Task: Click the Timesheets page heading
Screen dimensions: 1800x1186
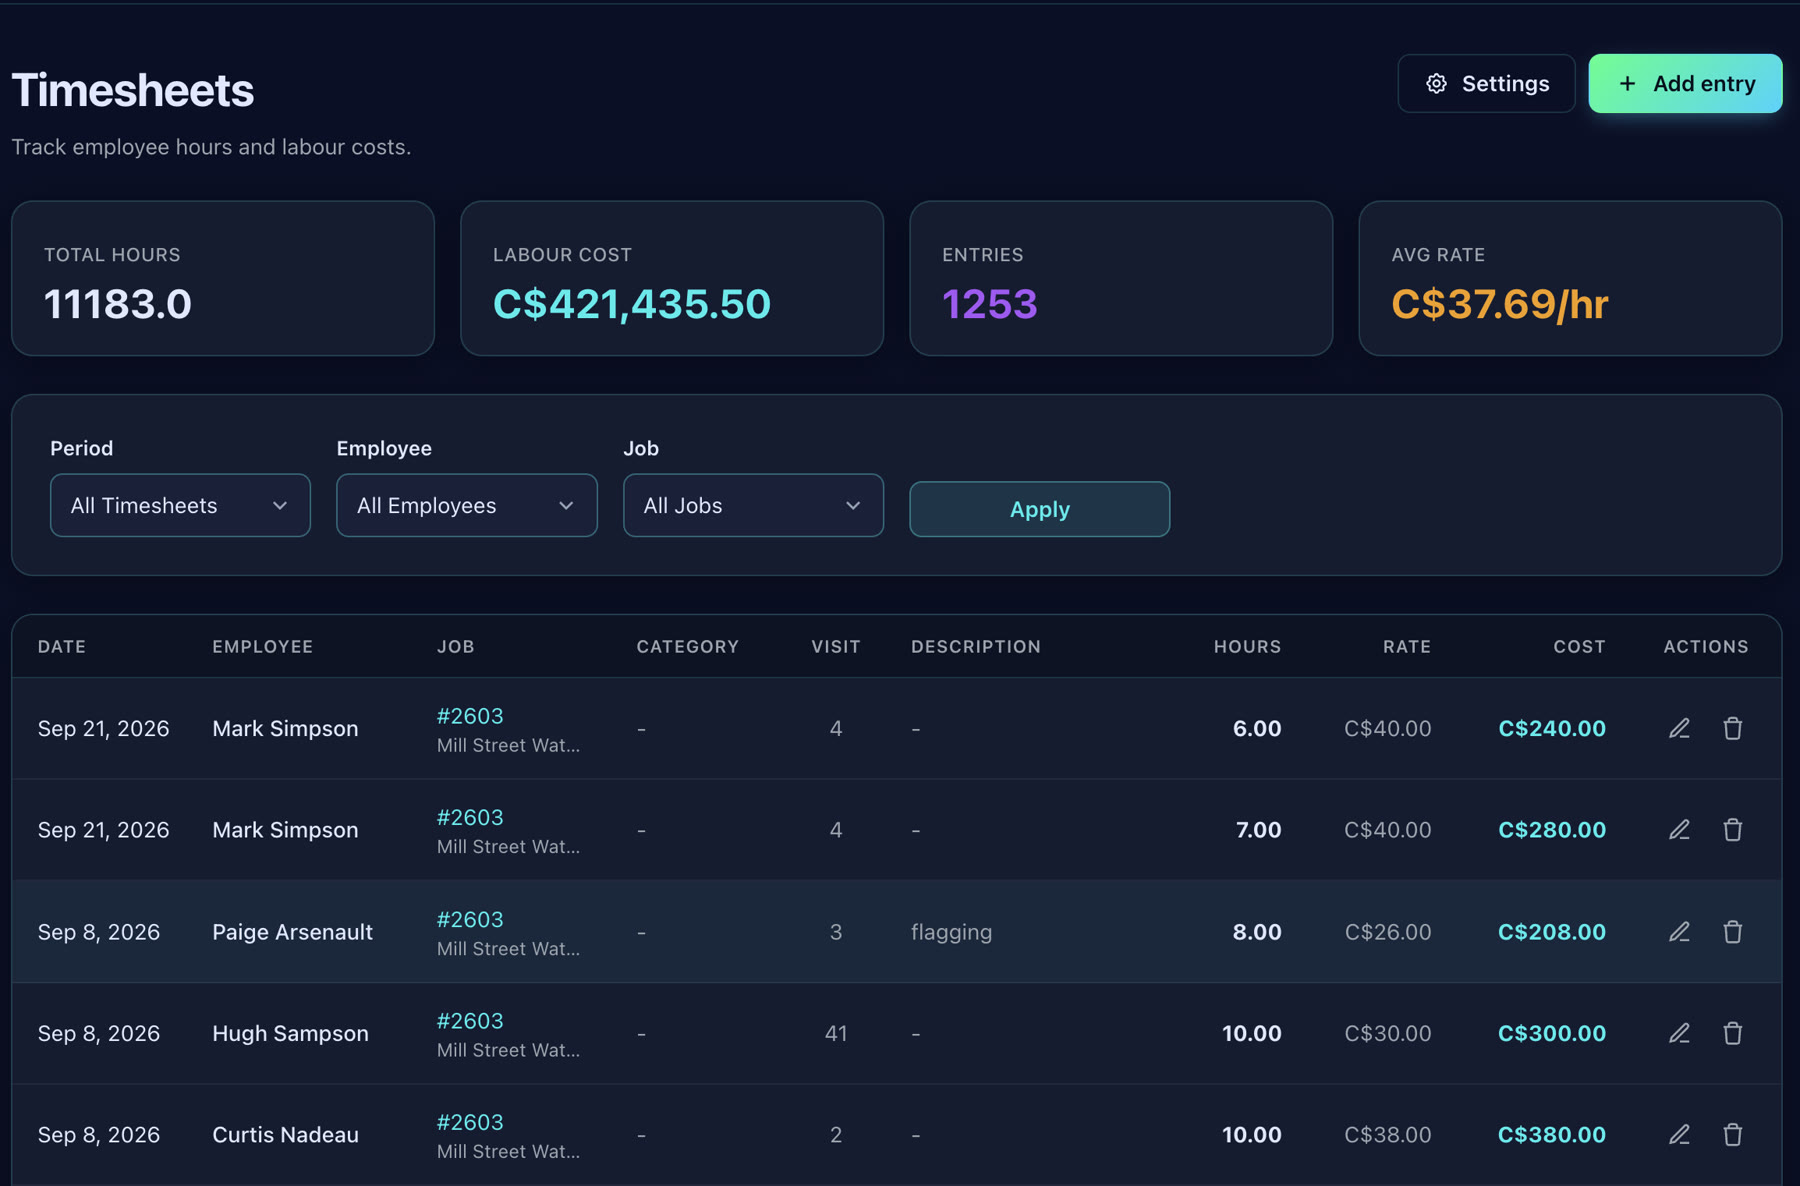Action: click(133, 90)
